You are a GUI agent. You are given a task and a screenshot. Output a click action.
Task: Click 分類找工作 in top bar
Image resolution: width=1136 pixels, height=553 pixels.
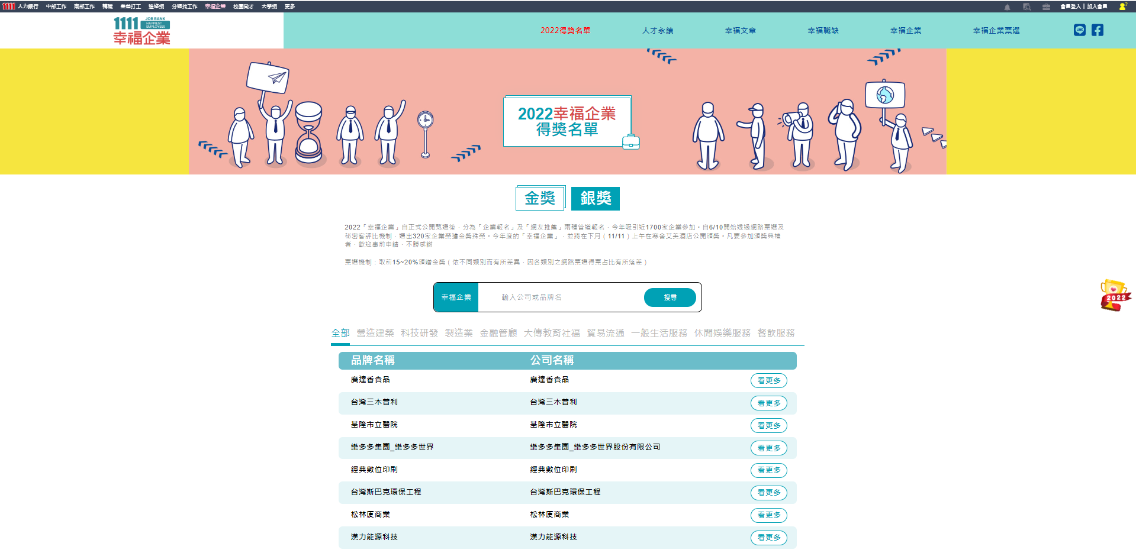click(184, 7)
